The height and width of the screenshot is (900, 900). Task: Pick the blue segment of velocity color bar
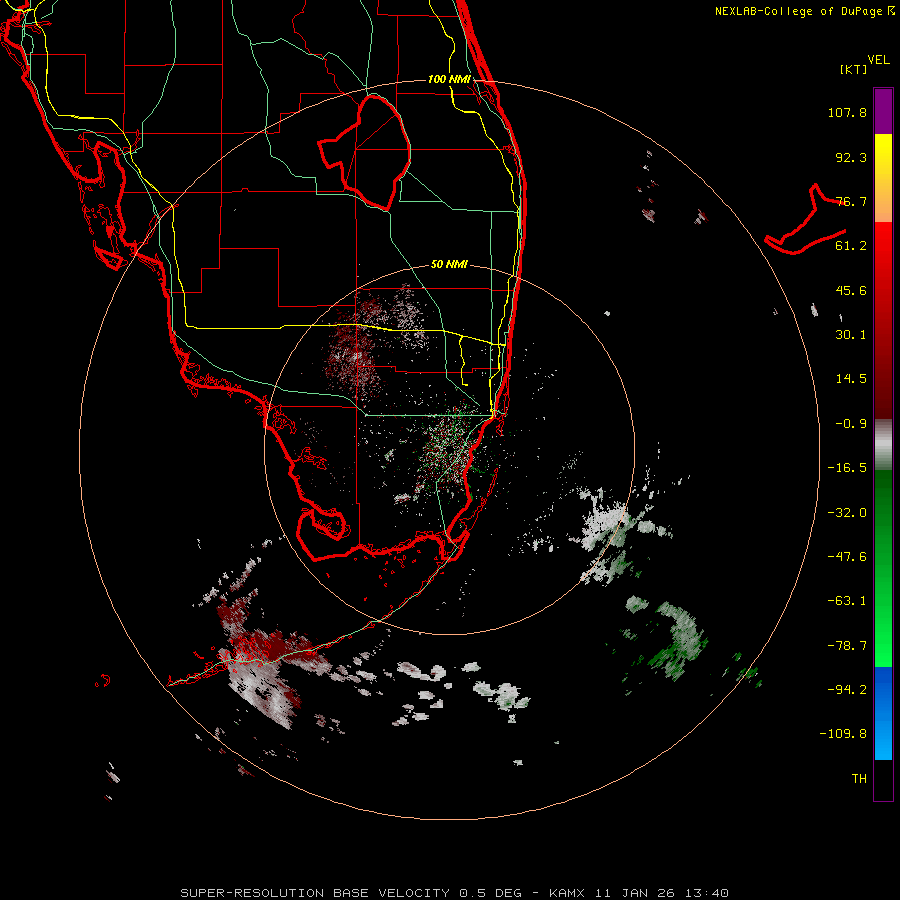click(x=883, y=713)
